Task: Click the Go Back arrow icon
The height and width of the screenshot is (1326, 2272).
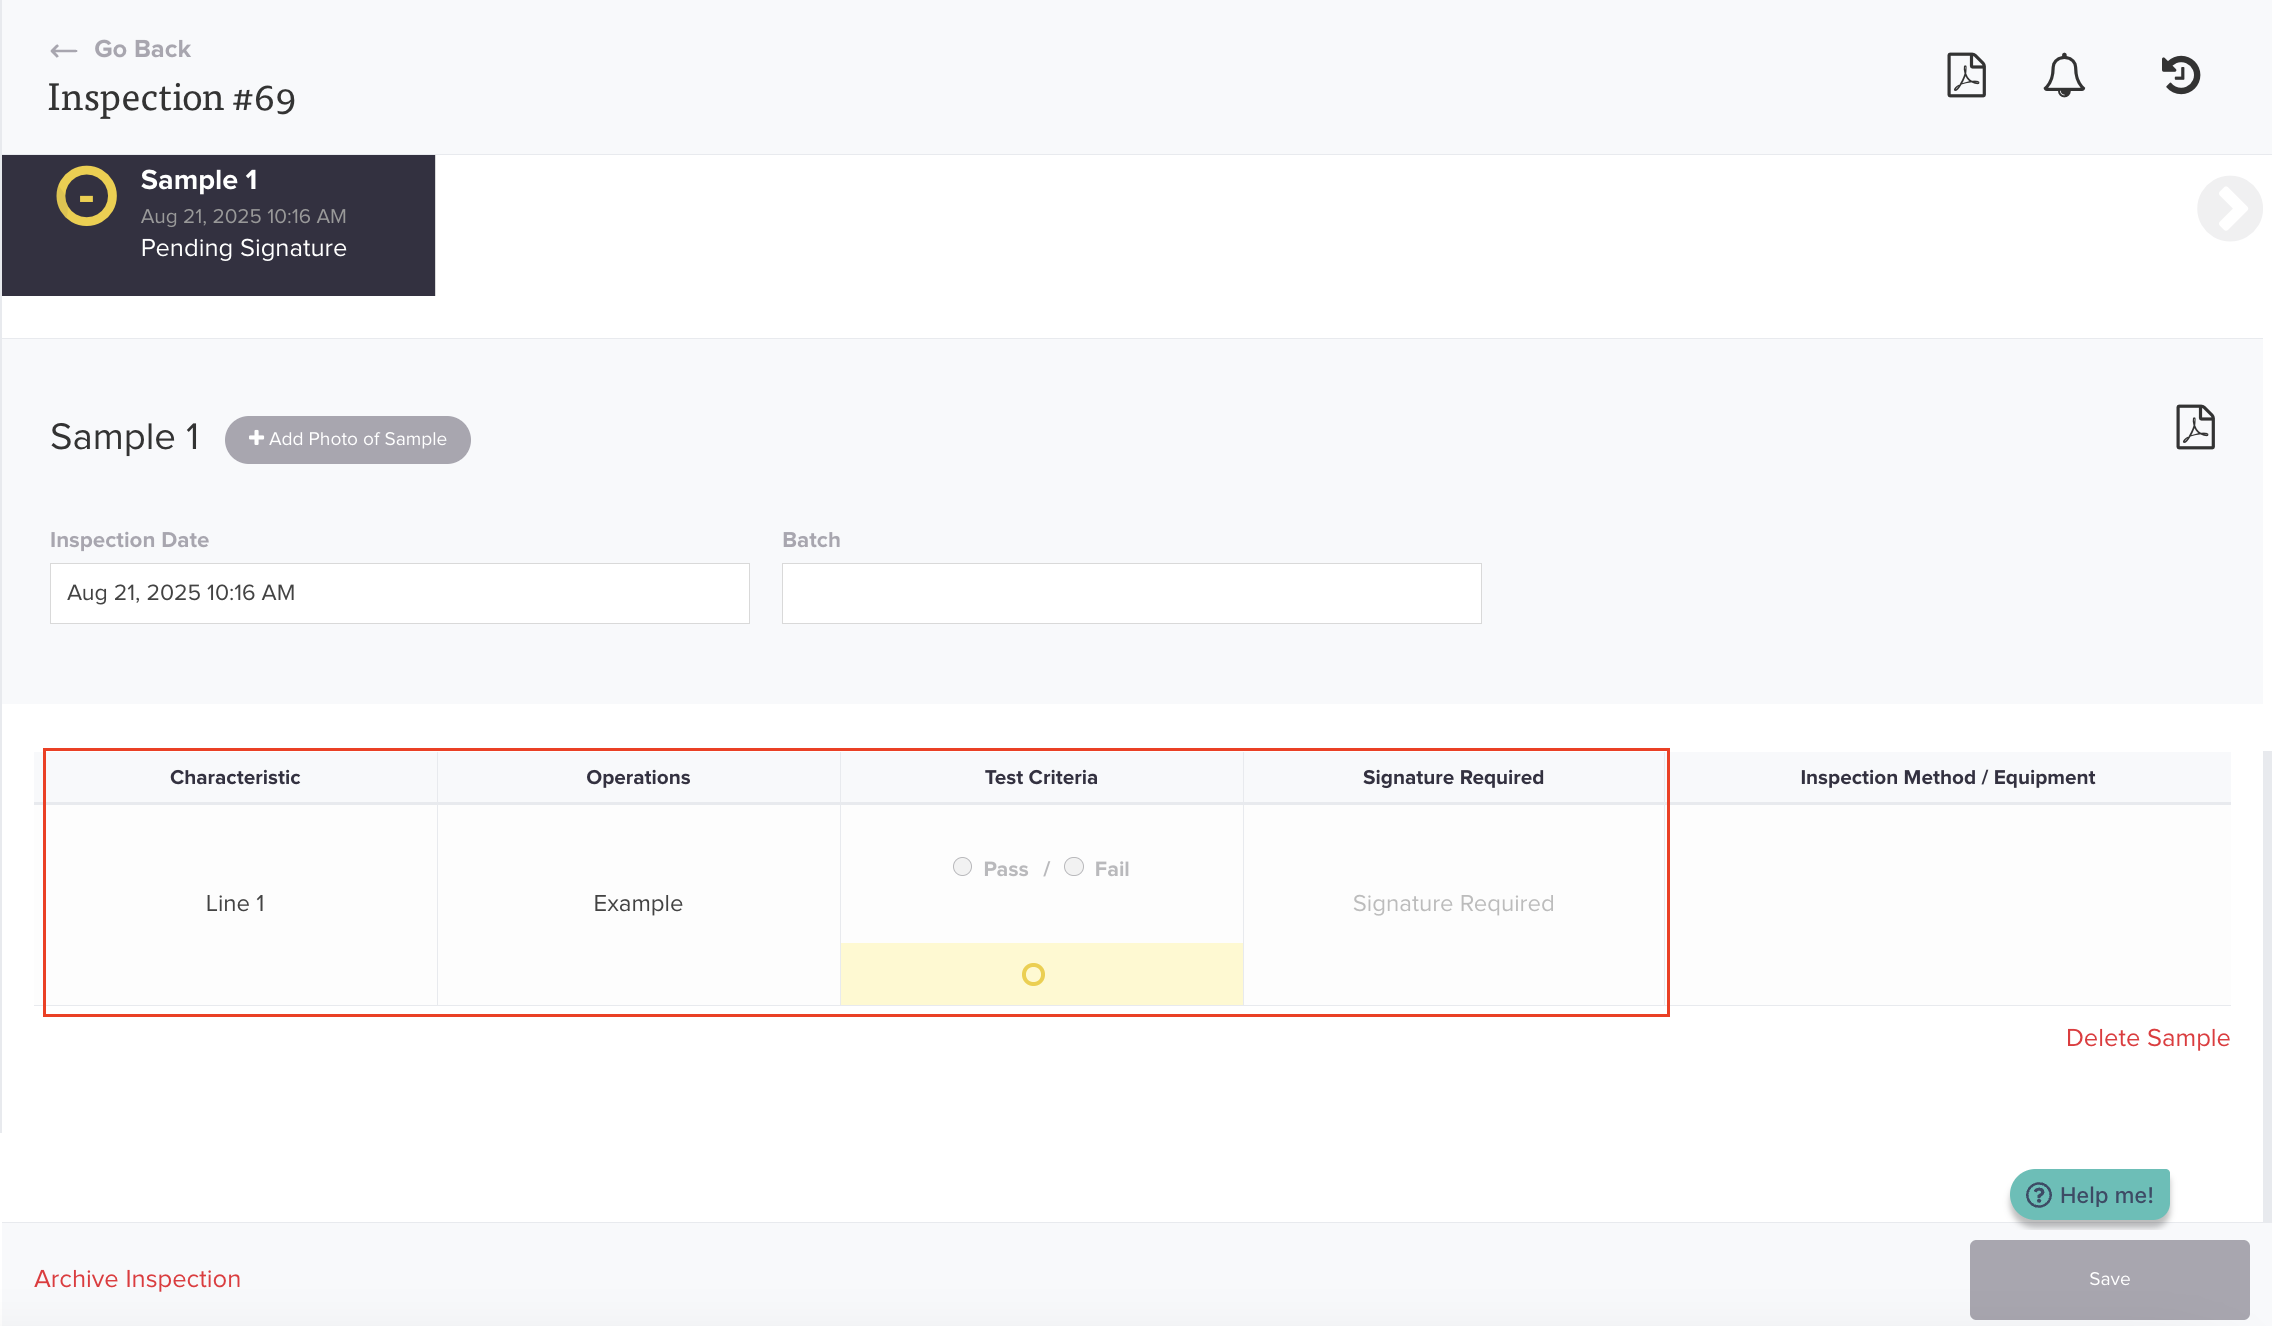Action: pyautogui.click(x=63, y=50)
